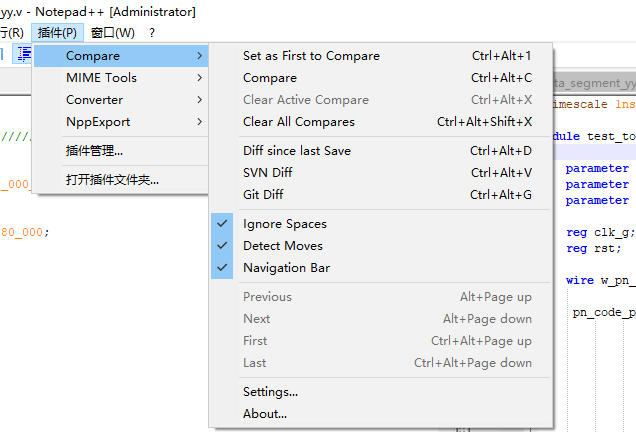This screenshot has width=636, height=432.
Task: Expand the Compare submenu arrow
Action: (200, 56)
